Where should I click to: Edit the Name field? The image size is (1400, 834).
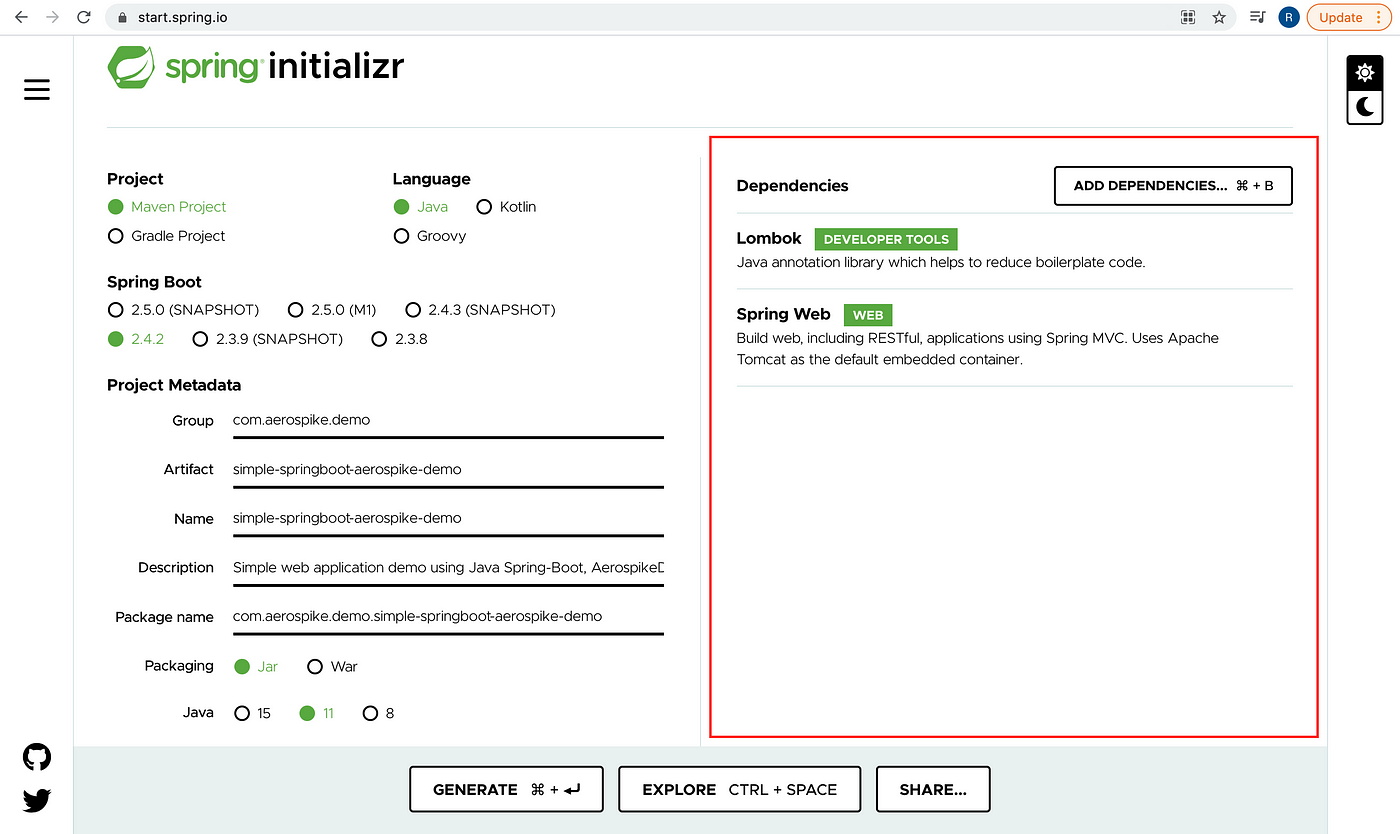(x=448, y=519)
